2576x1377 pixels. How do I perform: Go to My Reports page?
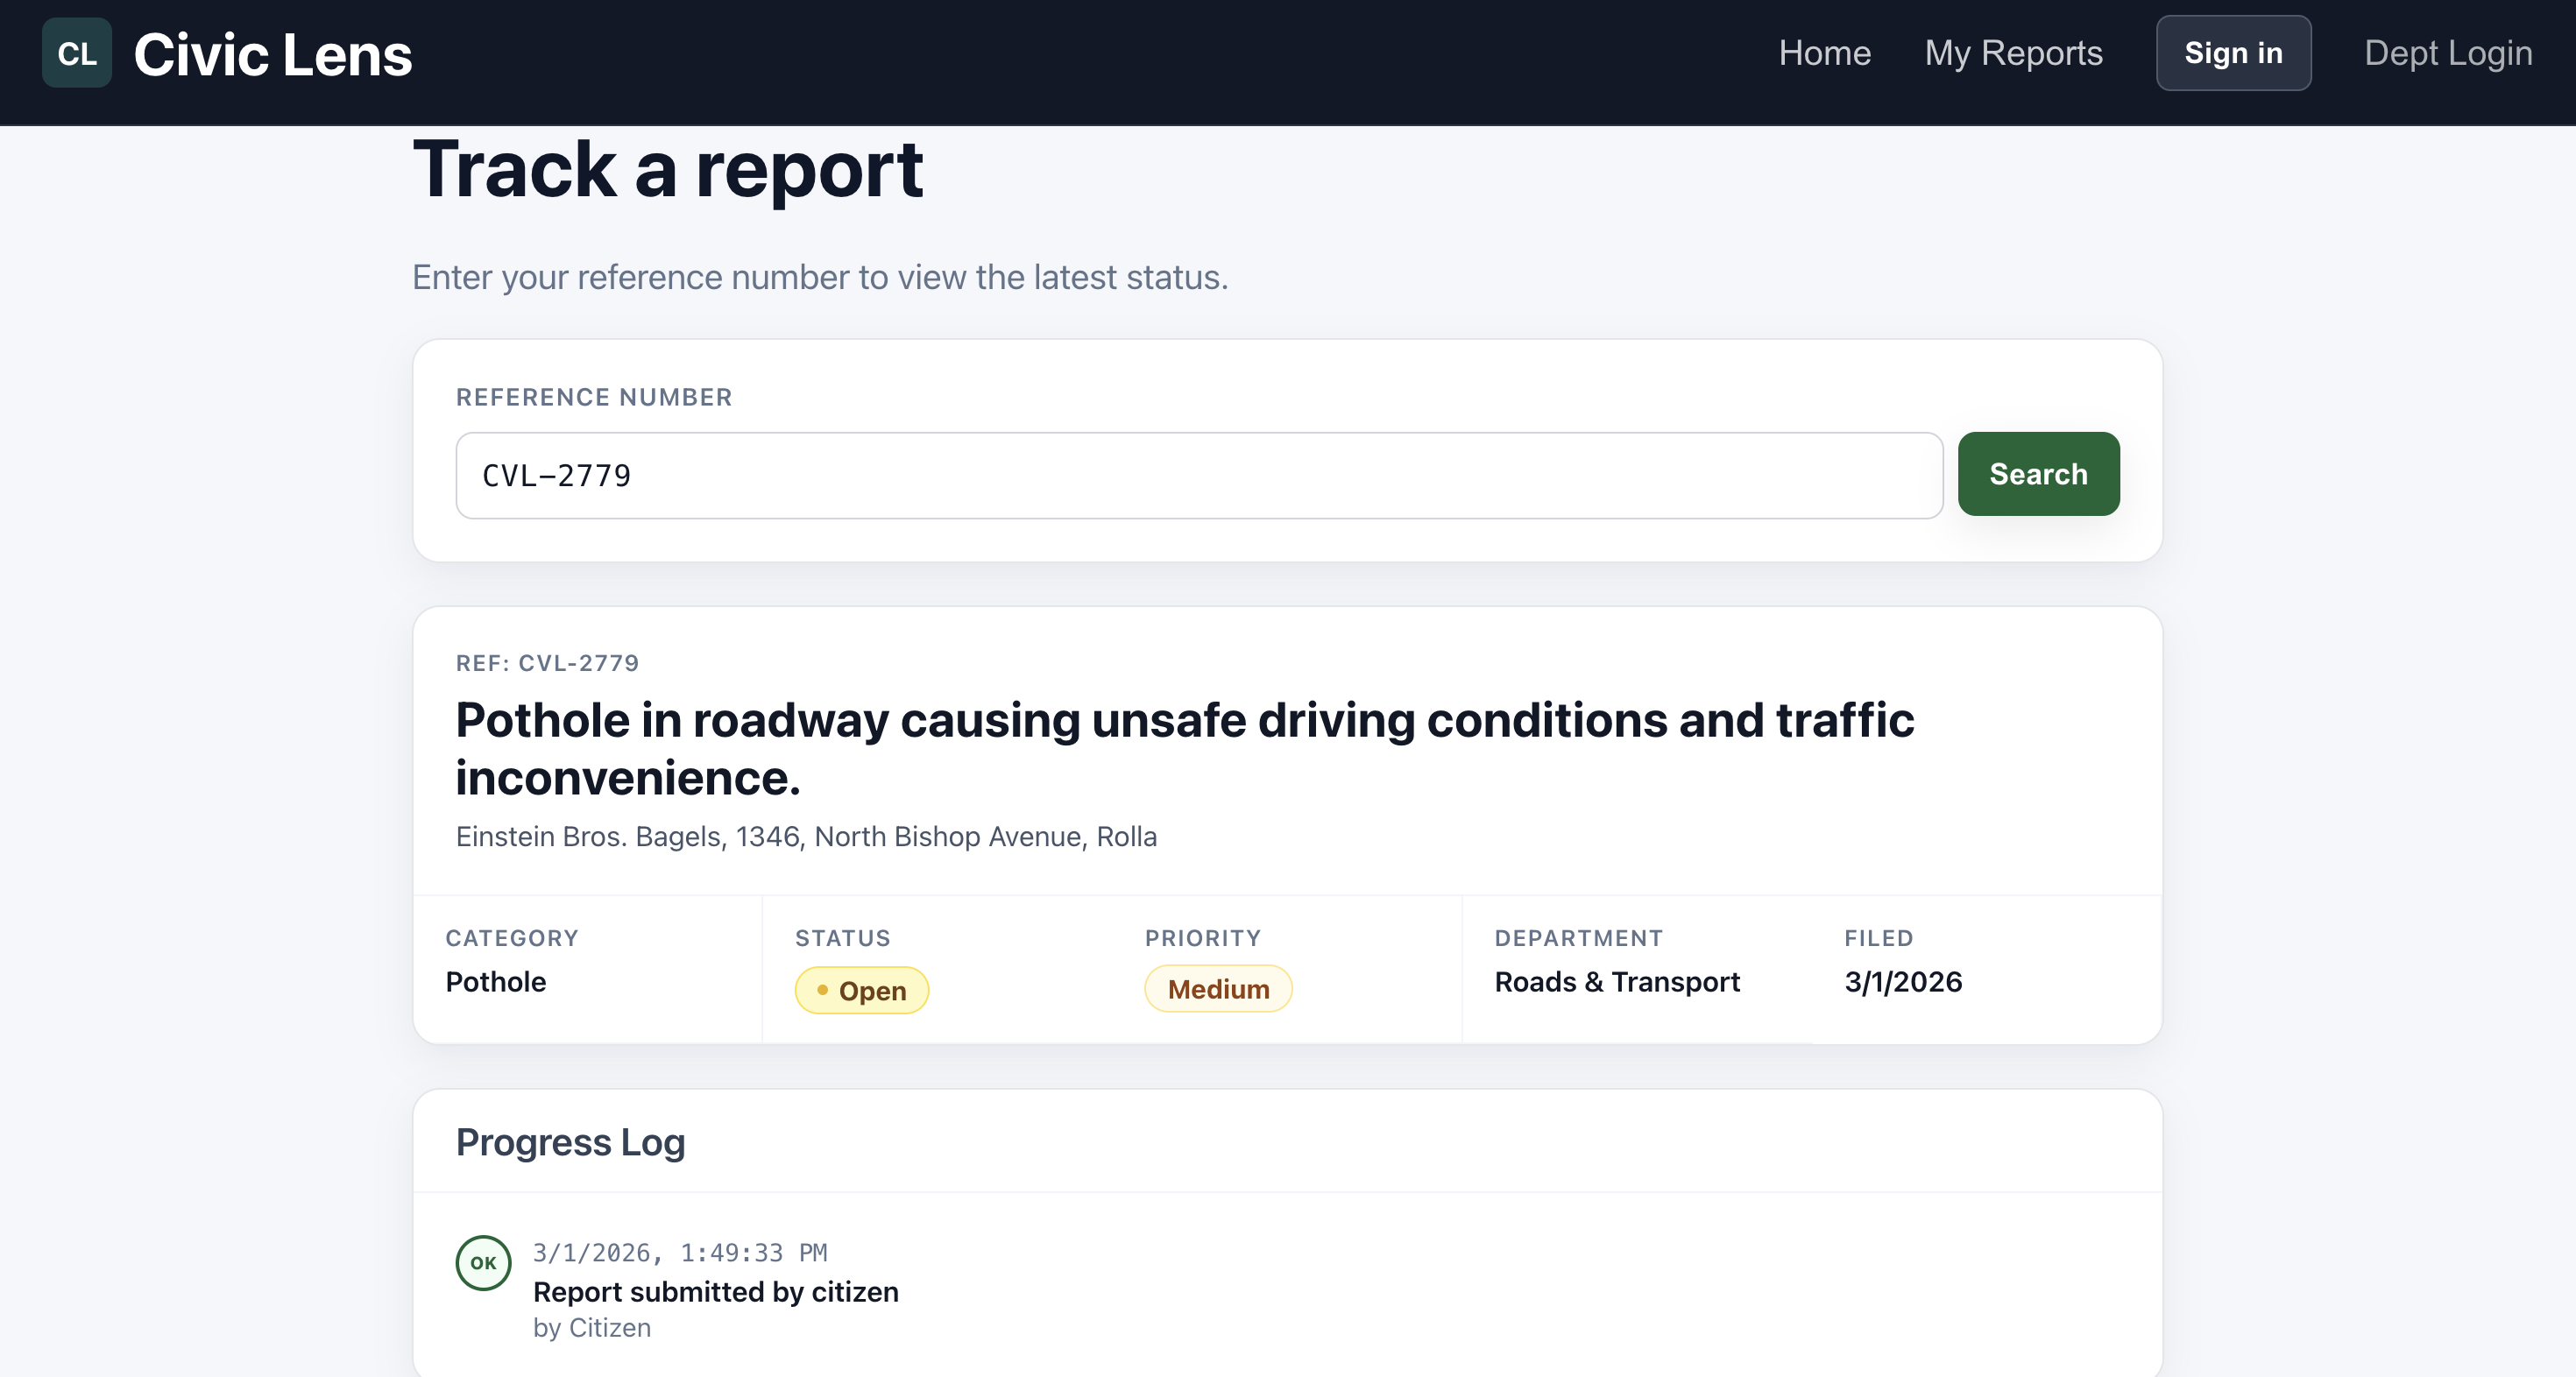(2013, 53)
